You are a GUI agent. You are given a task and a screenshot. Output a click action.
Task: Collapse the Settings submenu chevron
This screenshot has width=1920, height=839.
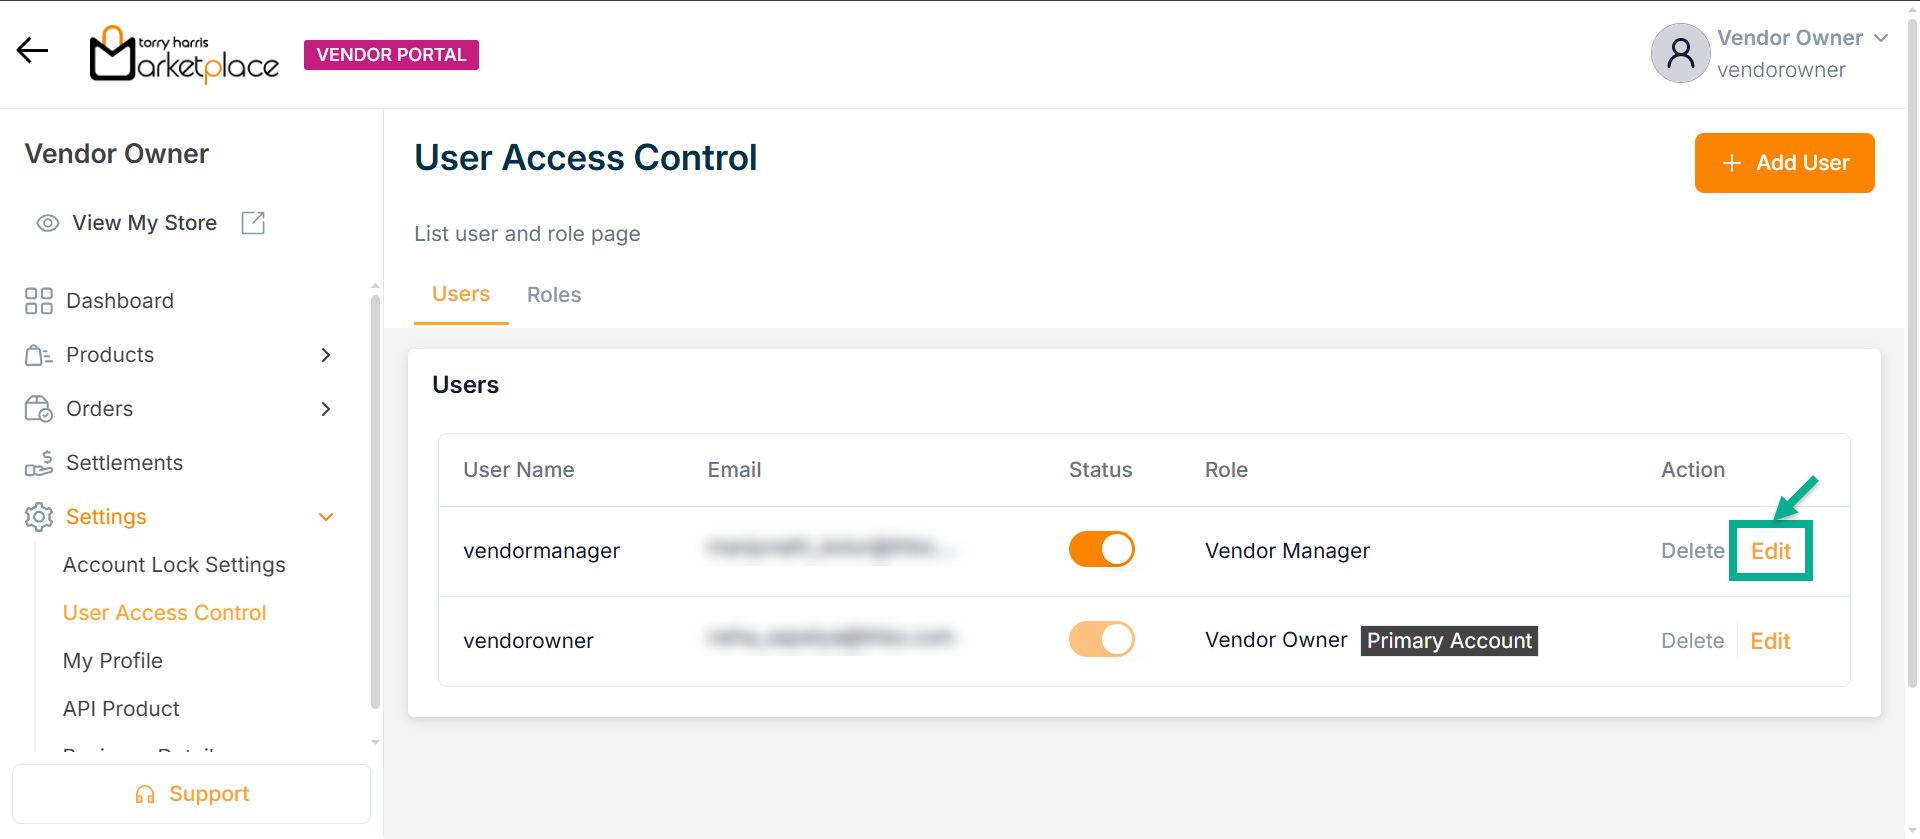coord(326,517)
